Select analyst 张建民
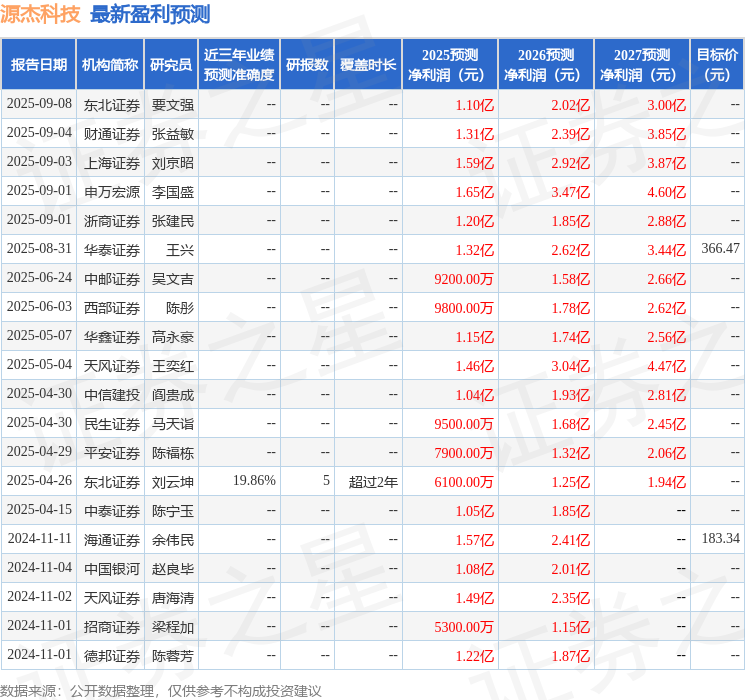The image size is (745, 700). coord(173,221)
